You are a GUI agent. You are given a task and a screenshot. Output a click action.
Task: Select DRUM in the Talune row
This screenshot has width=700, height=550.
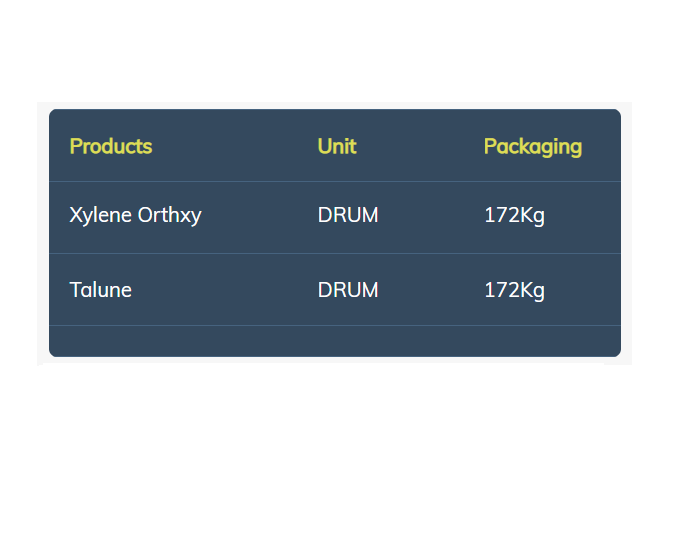pos(348,290)
